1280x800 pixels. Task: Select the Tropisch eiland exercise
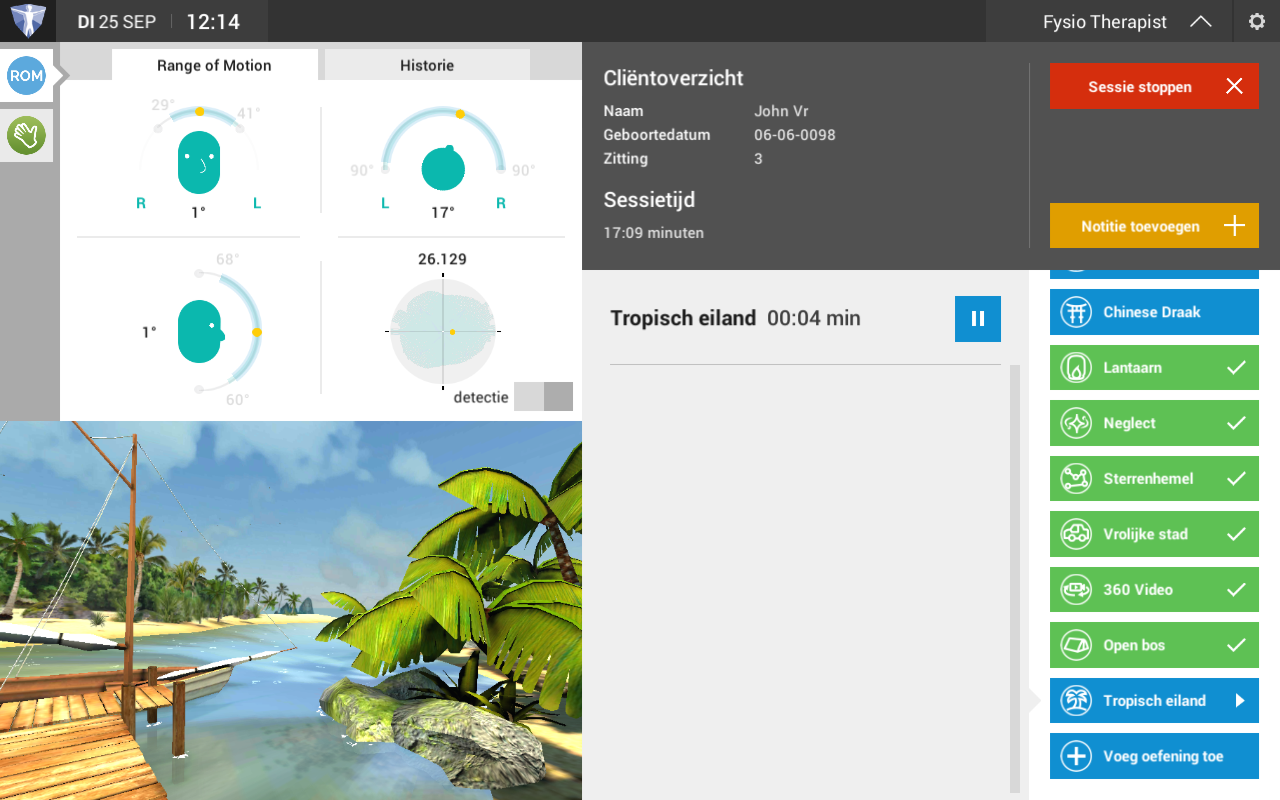tap(1154, 700)
